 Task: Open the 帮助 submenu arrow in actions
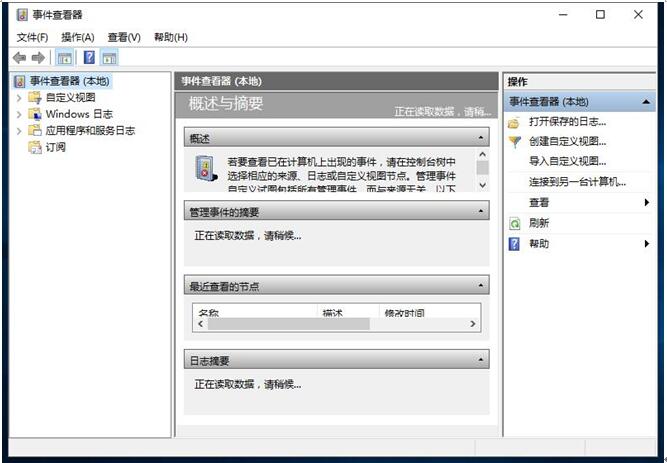tap(647, 243)
